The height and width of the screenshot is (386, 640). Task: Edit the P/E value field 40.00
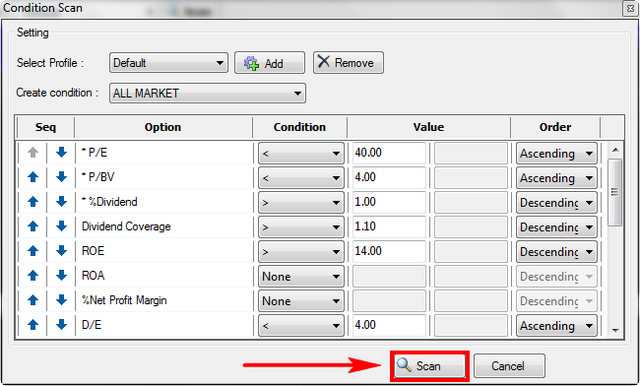[389, 153]
